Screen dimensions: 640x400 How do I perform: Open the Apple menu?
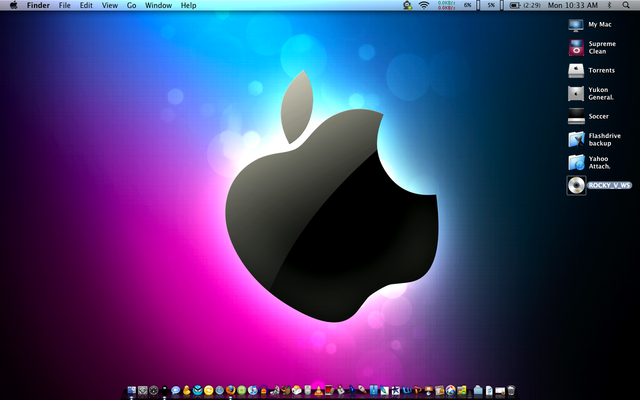point(13,5)
